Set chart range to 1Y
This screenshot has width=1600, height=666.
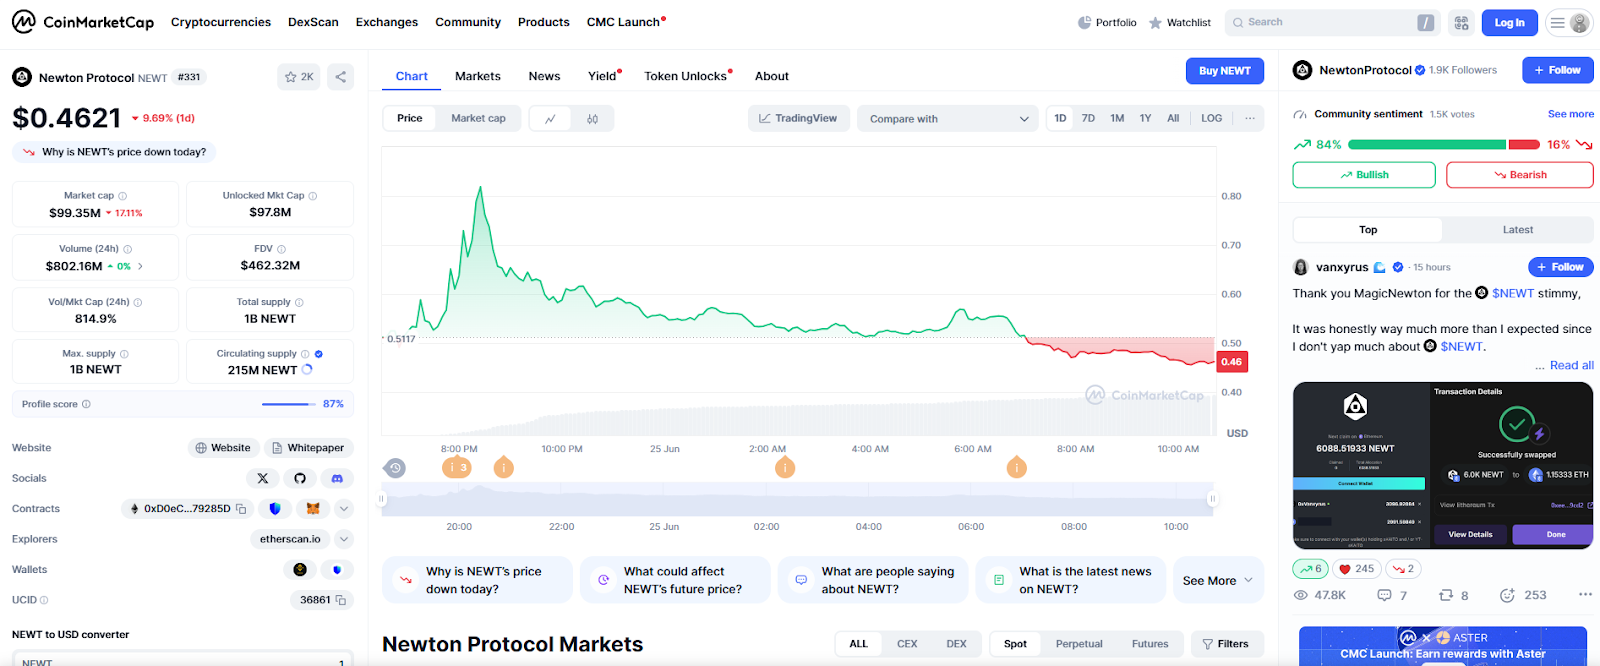coord(1145,118)
